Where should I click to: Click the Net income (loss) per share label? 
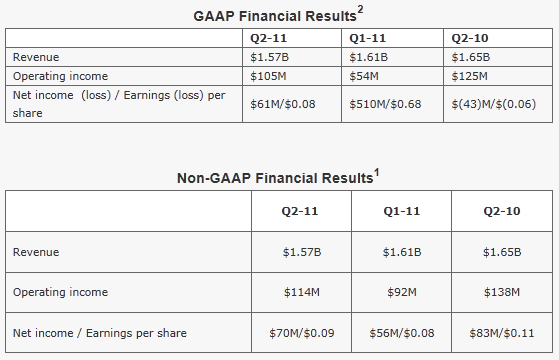(x=119, y=104)
